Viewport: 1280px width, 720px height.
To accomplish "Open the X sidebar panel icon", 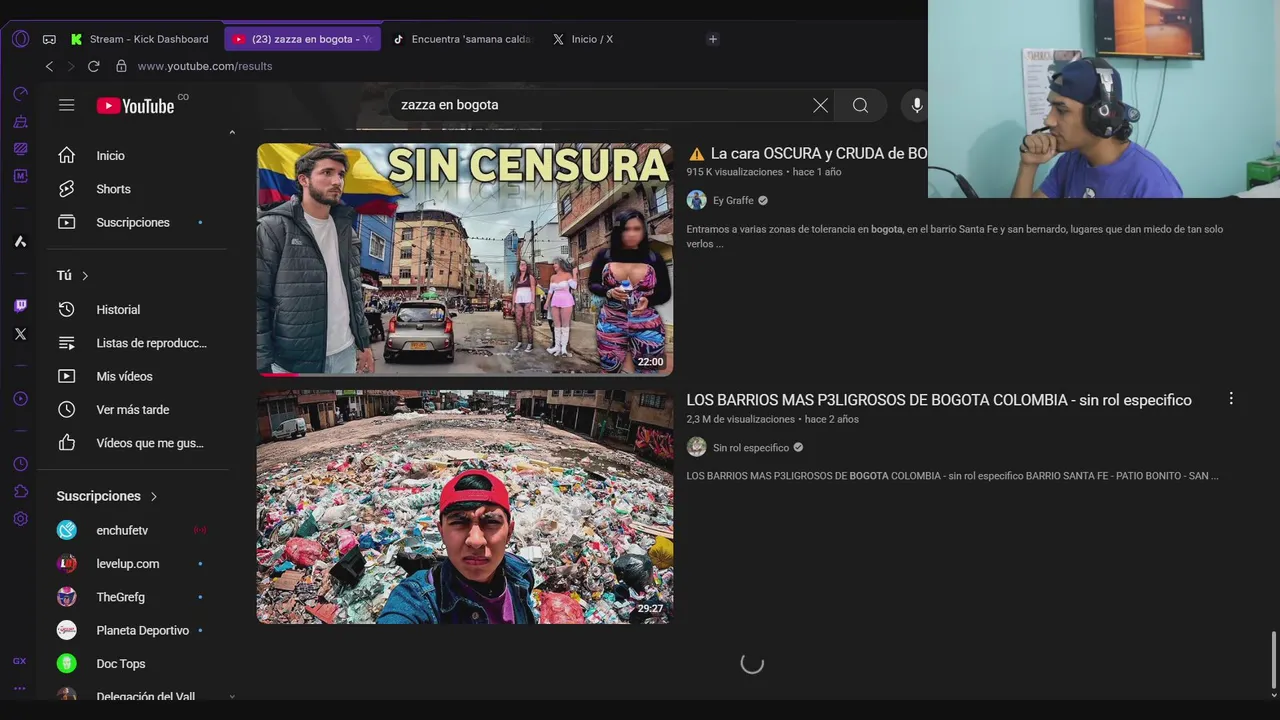I will click(x=20, y=334).
